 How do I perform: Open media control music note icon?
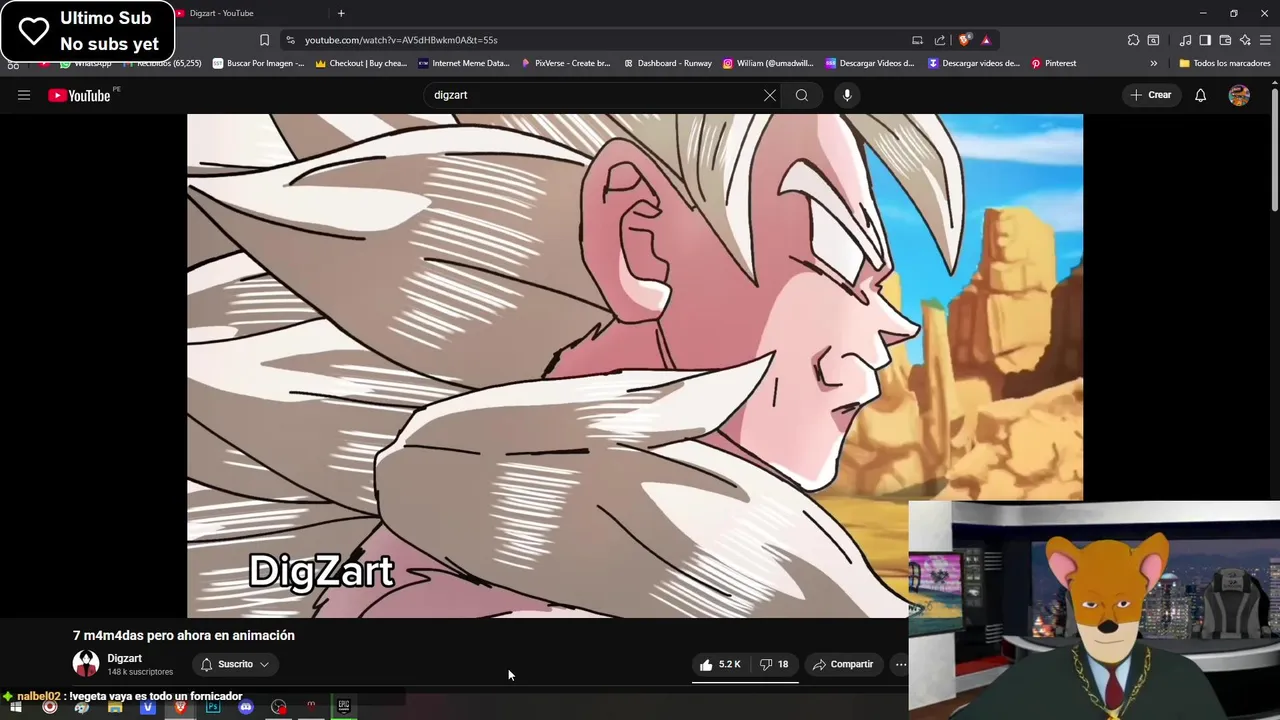click(1185, 40)
